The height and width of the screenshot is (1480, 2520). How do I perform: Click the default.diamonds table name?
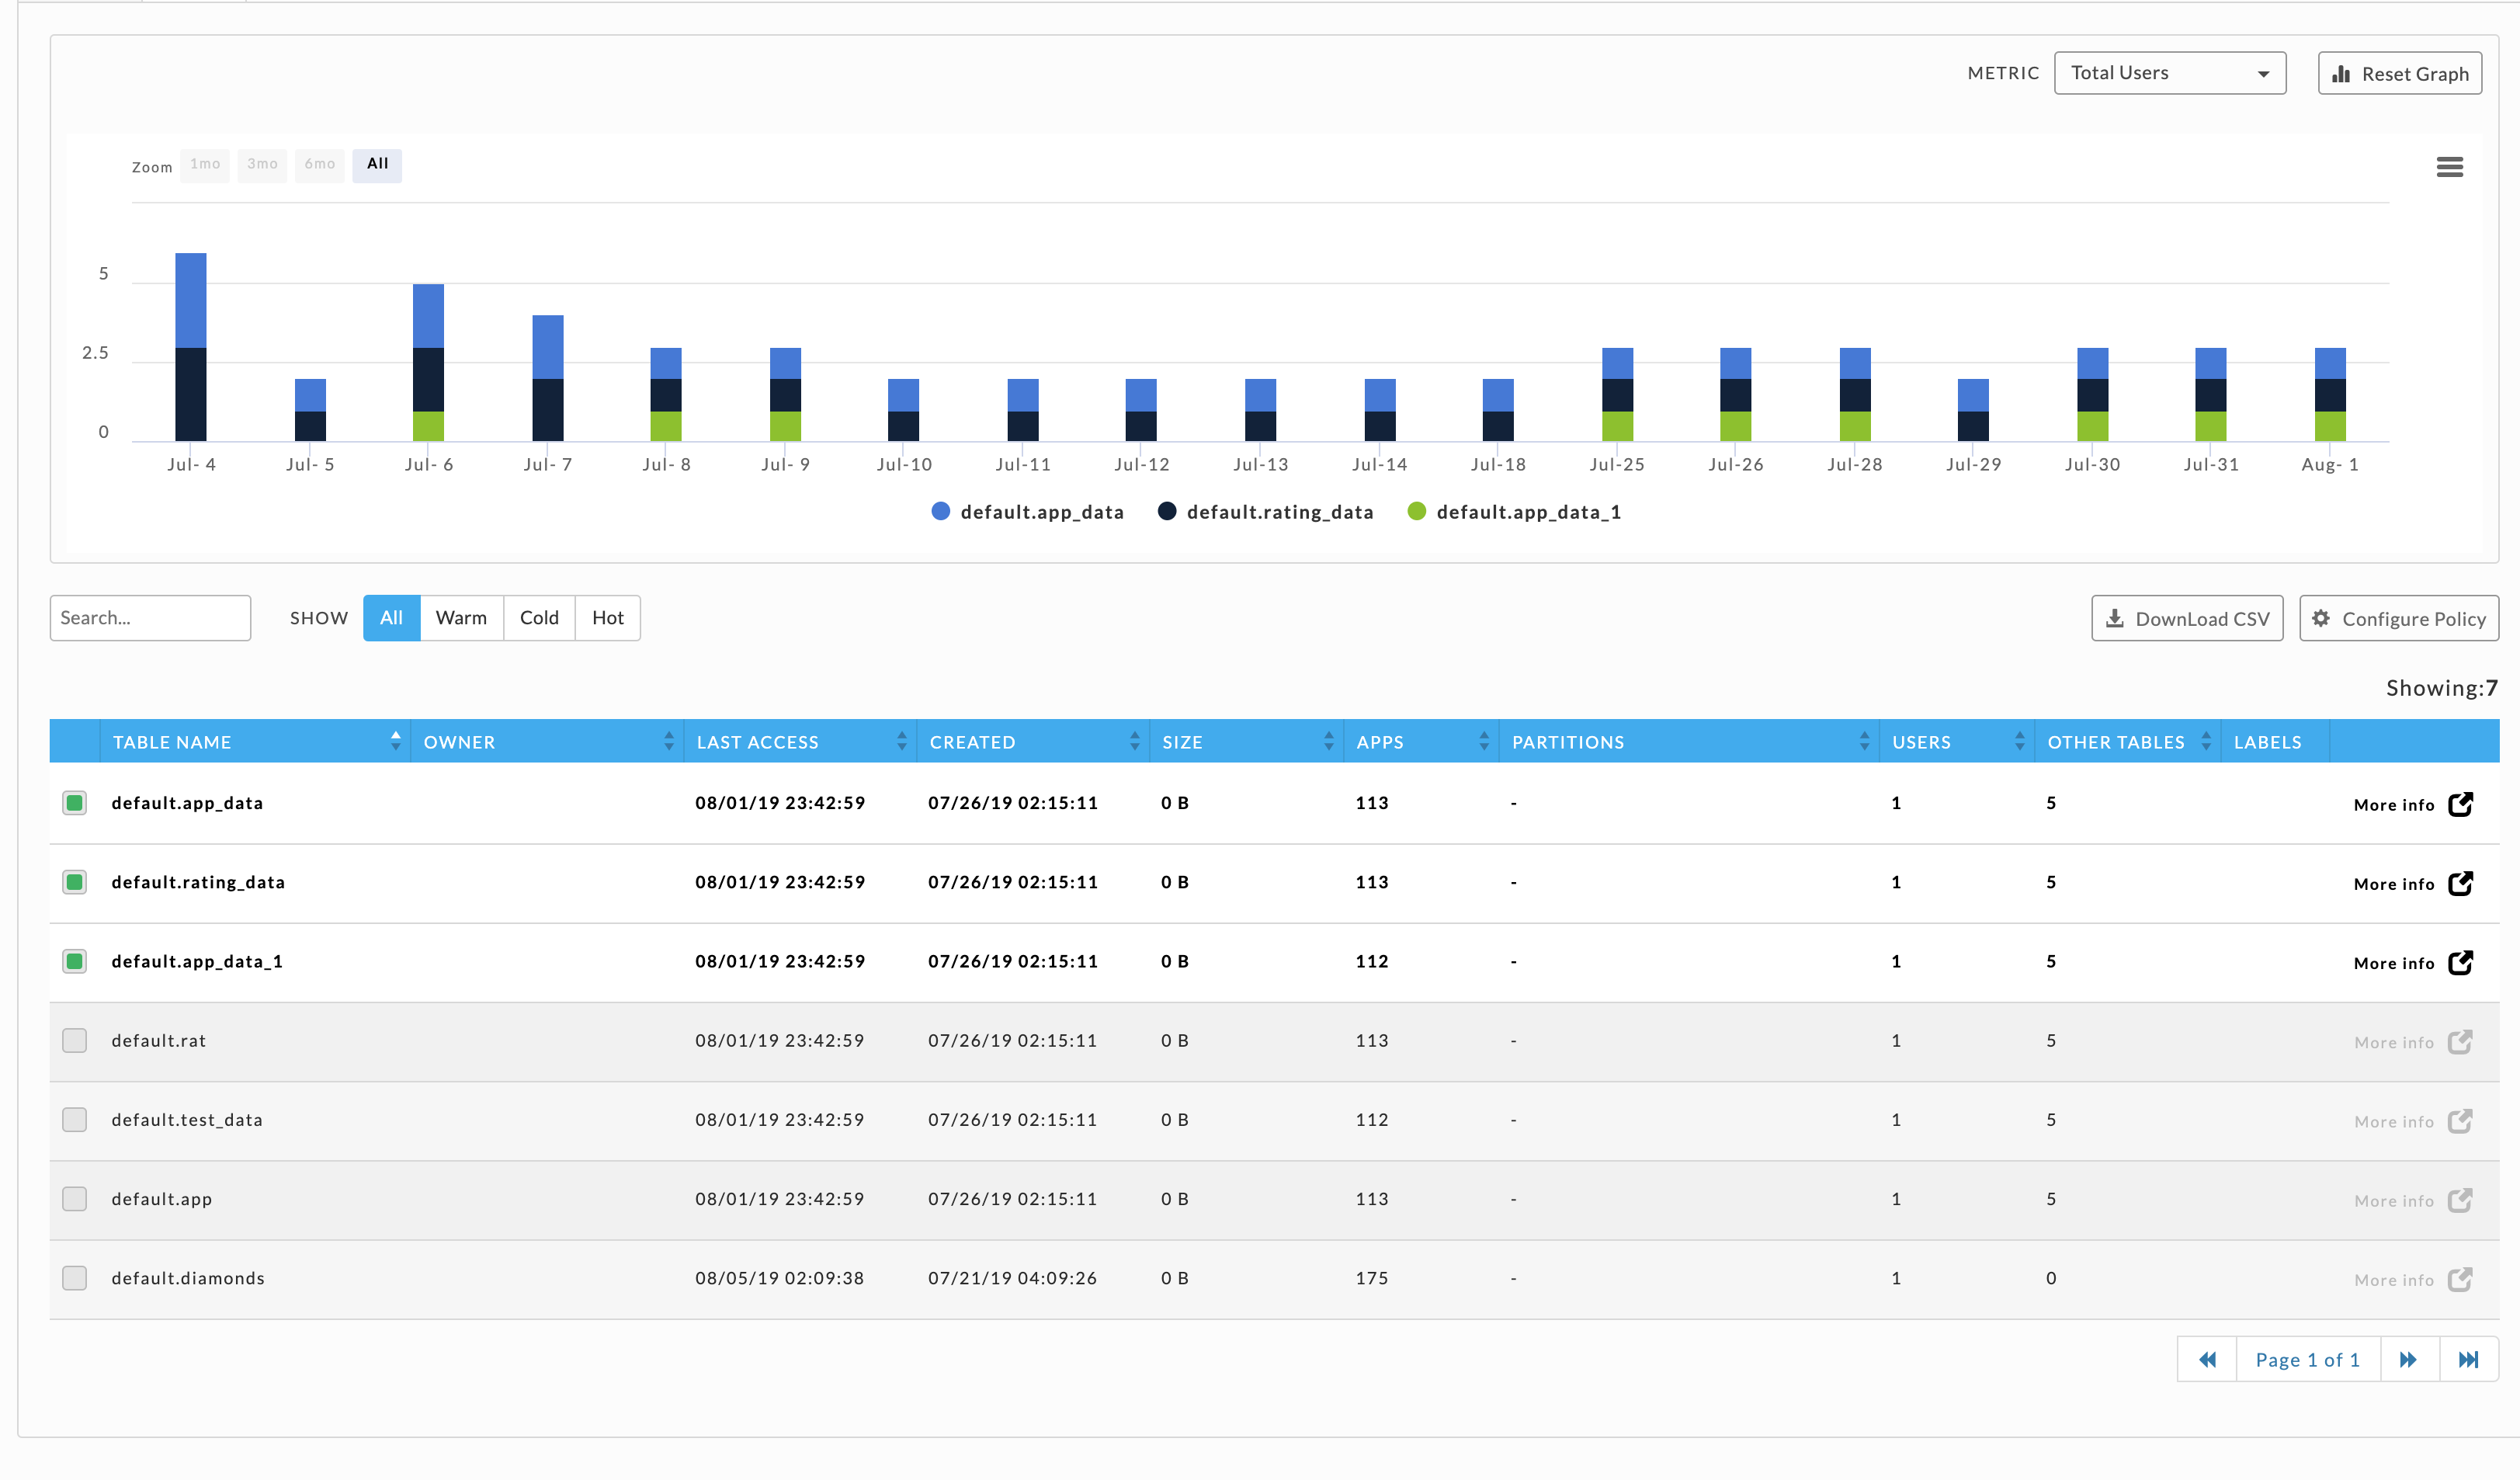point(188,1278)
